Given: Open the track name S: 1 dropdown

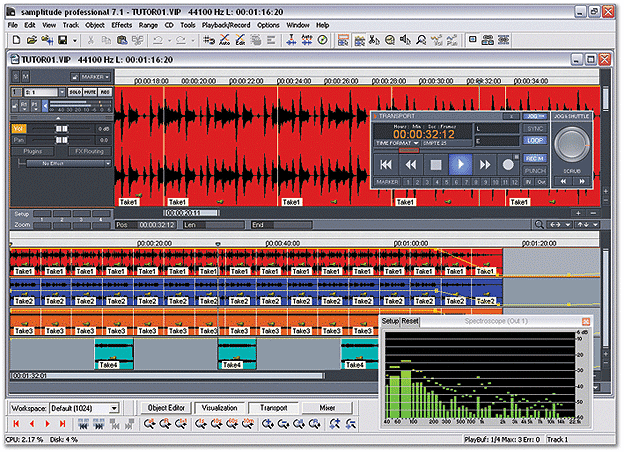Looking at the screenshot, I should [62, 92].
